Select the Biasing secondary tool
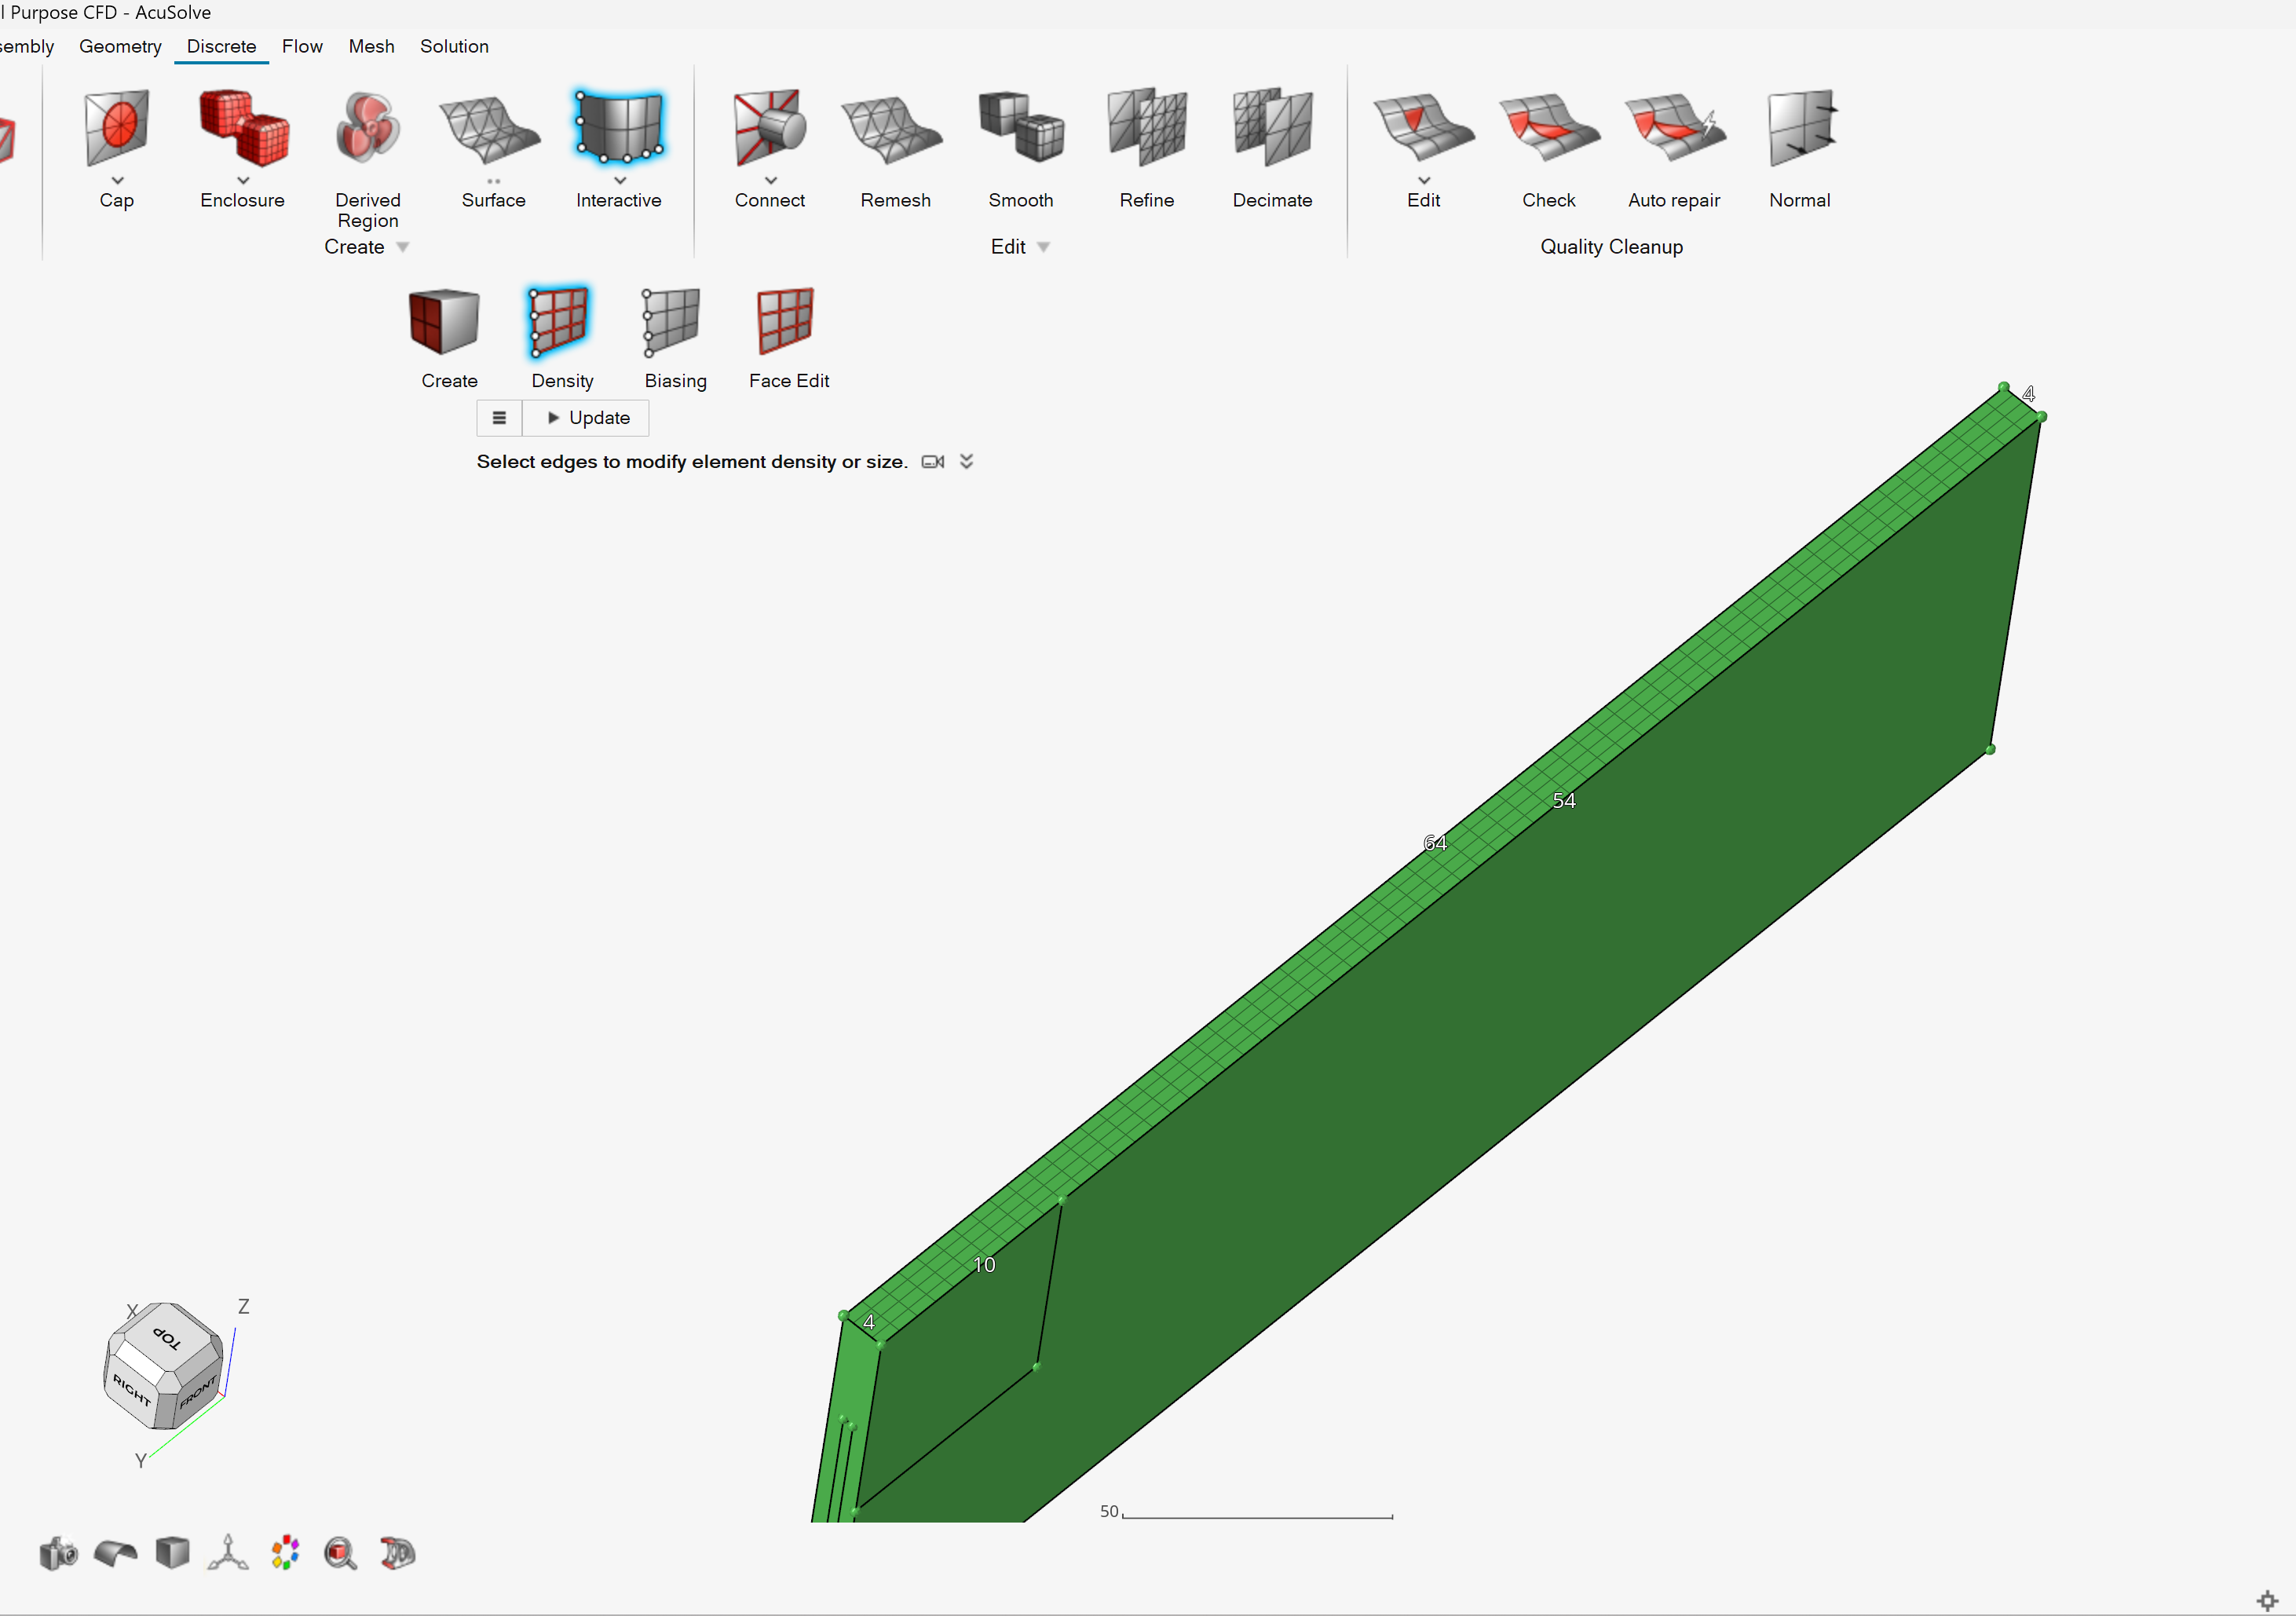The image size is (2296, 1616). click(673, 322)
